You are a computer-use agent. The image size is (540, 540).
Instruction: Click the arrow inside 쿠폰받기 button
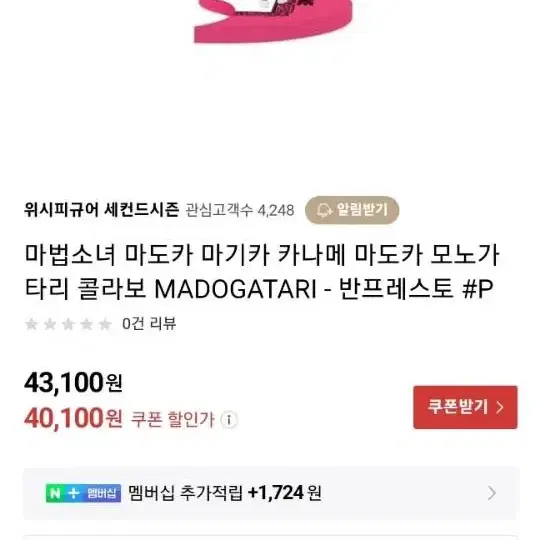(500, 407)
